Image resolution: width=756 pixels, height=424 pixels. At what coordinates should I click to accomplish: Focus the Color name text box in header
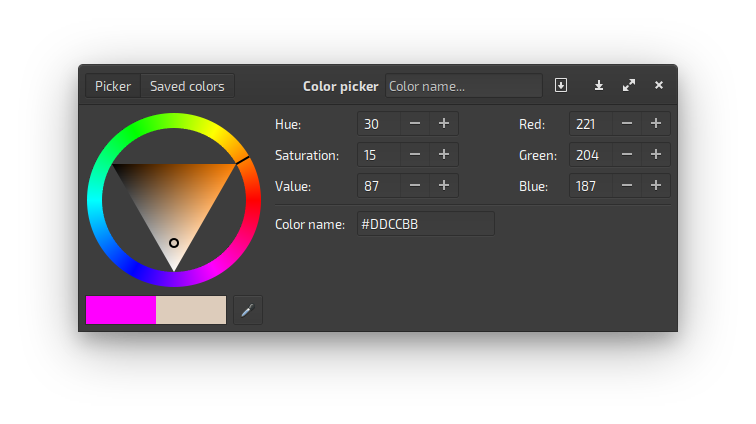(x=463, y=86)
